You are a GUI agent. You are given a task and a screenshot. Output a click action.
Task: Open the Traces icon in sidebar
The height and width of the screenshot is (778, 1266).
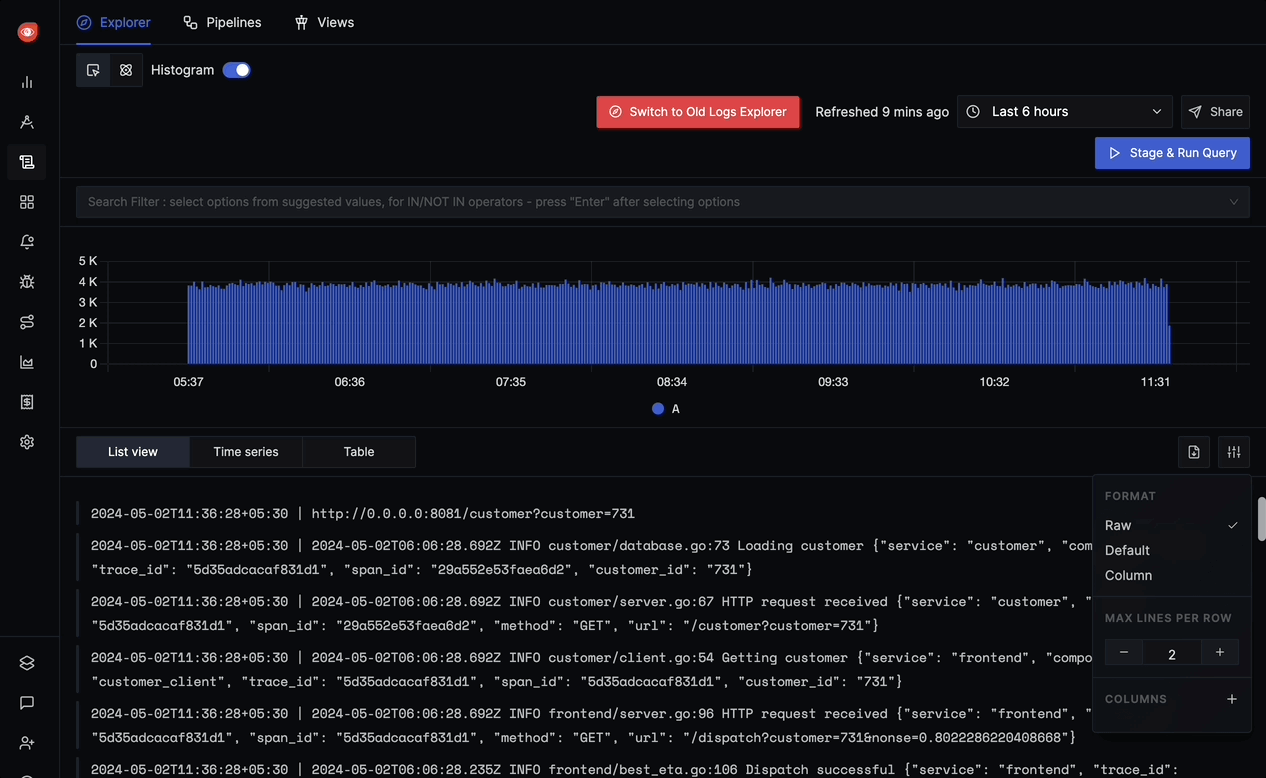(27, 122)
